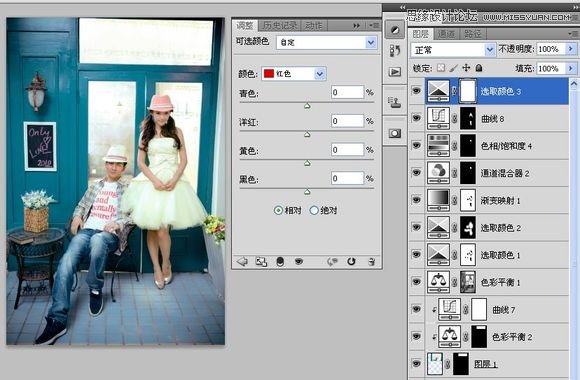
Task: Switch to the 通道 tab
Action: click(446, 34)
